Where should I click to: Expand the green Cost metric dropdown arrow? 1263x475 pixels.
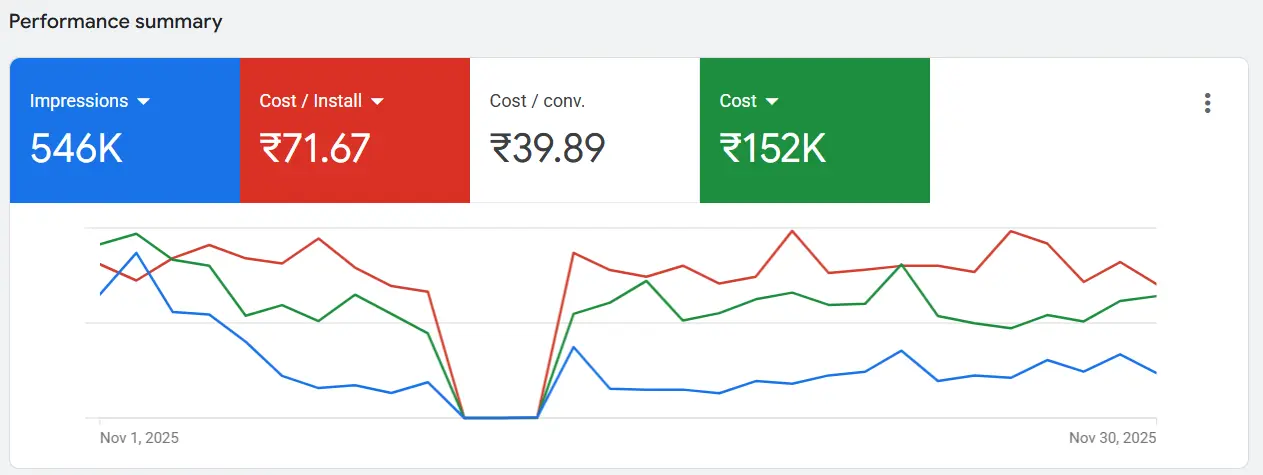point(771,101)
